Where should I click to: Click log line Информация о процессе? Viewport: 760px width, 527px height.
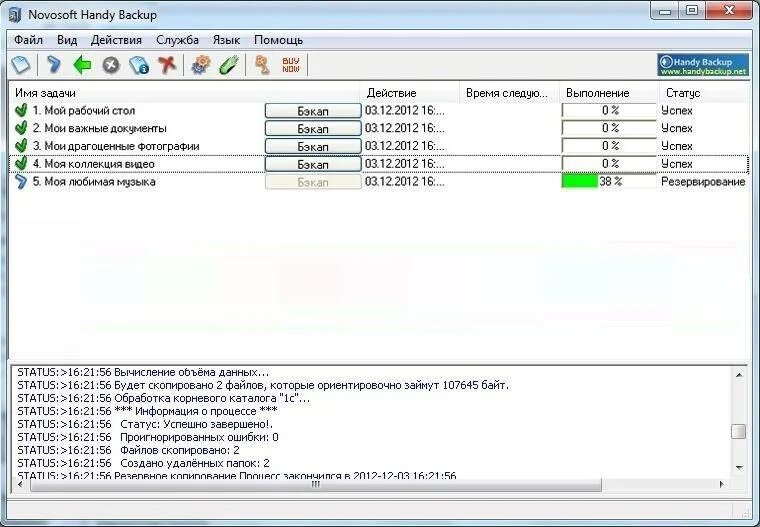[147, 411]
